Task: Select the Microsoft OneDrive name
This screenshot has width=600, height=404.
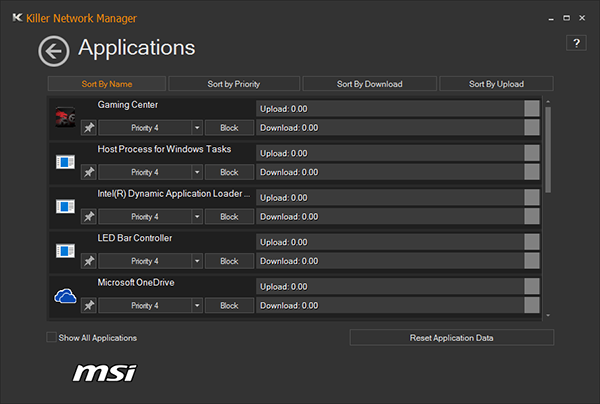Action: coord(136,282)
